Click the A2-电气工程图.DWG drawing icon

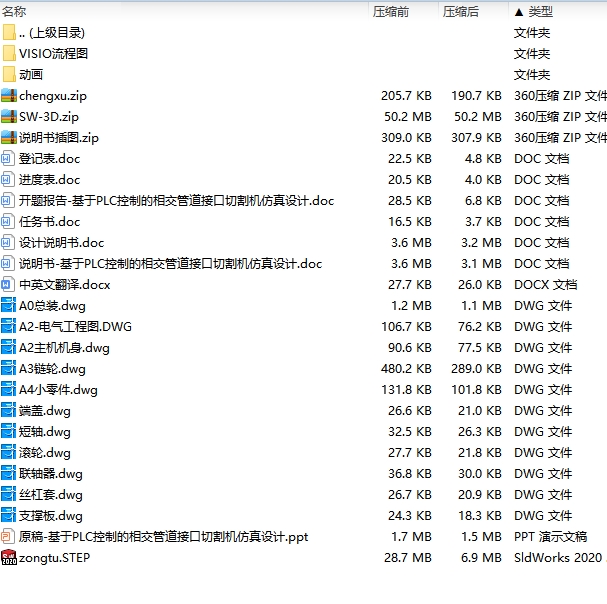coord(9,326)
